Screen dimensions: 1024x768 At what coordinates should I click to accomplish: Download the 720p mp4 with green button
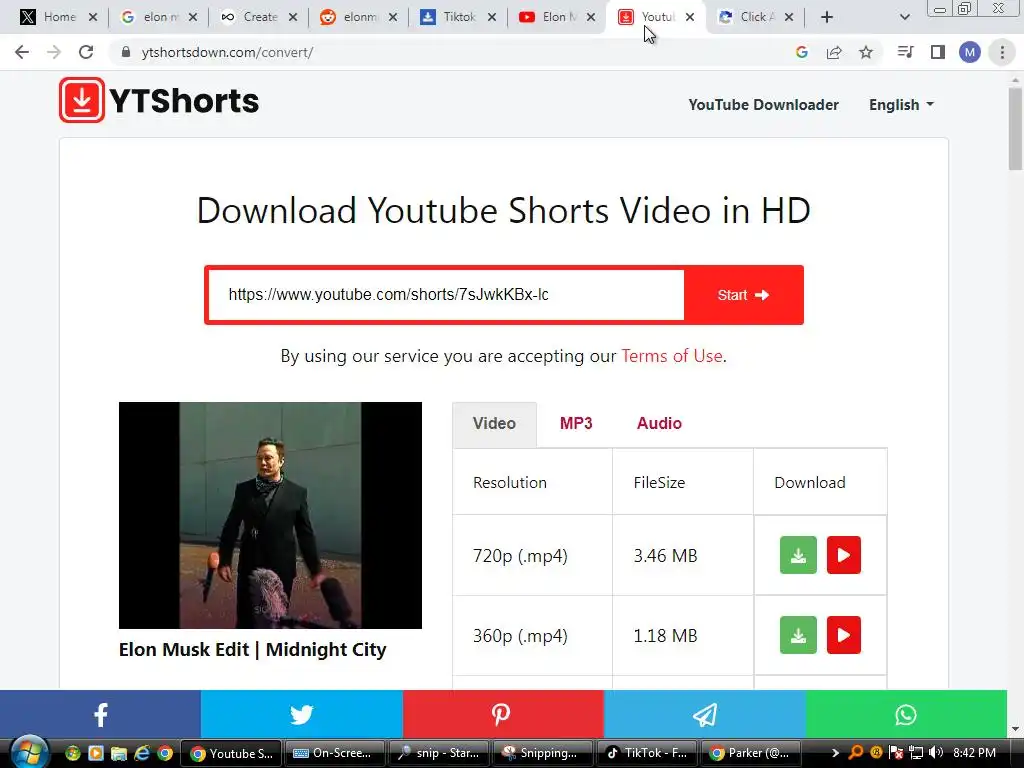pos(798,555)
